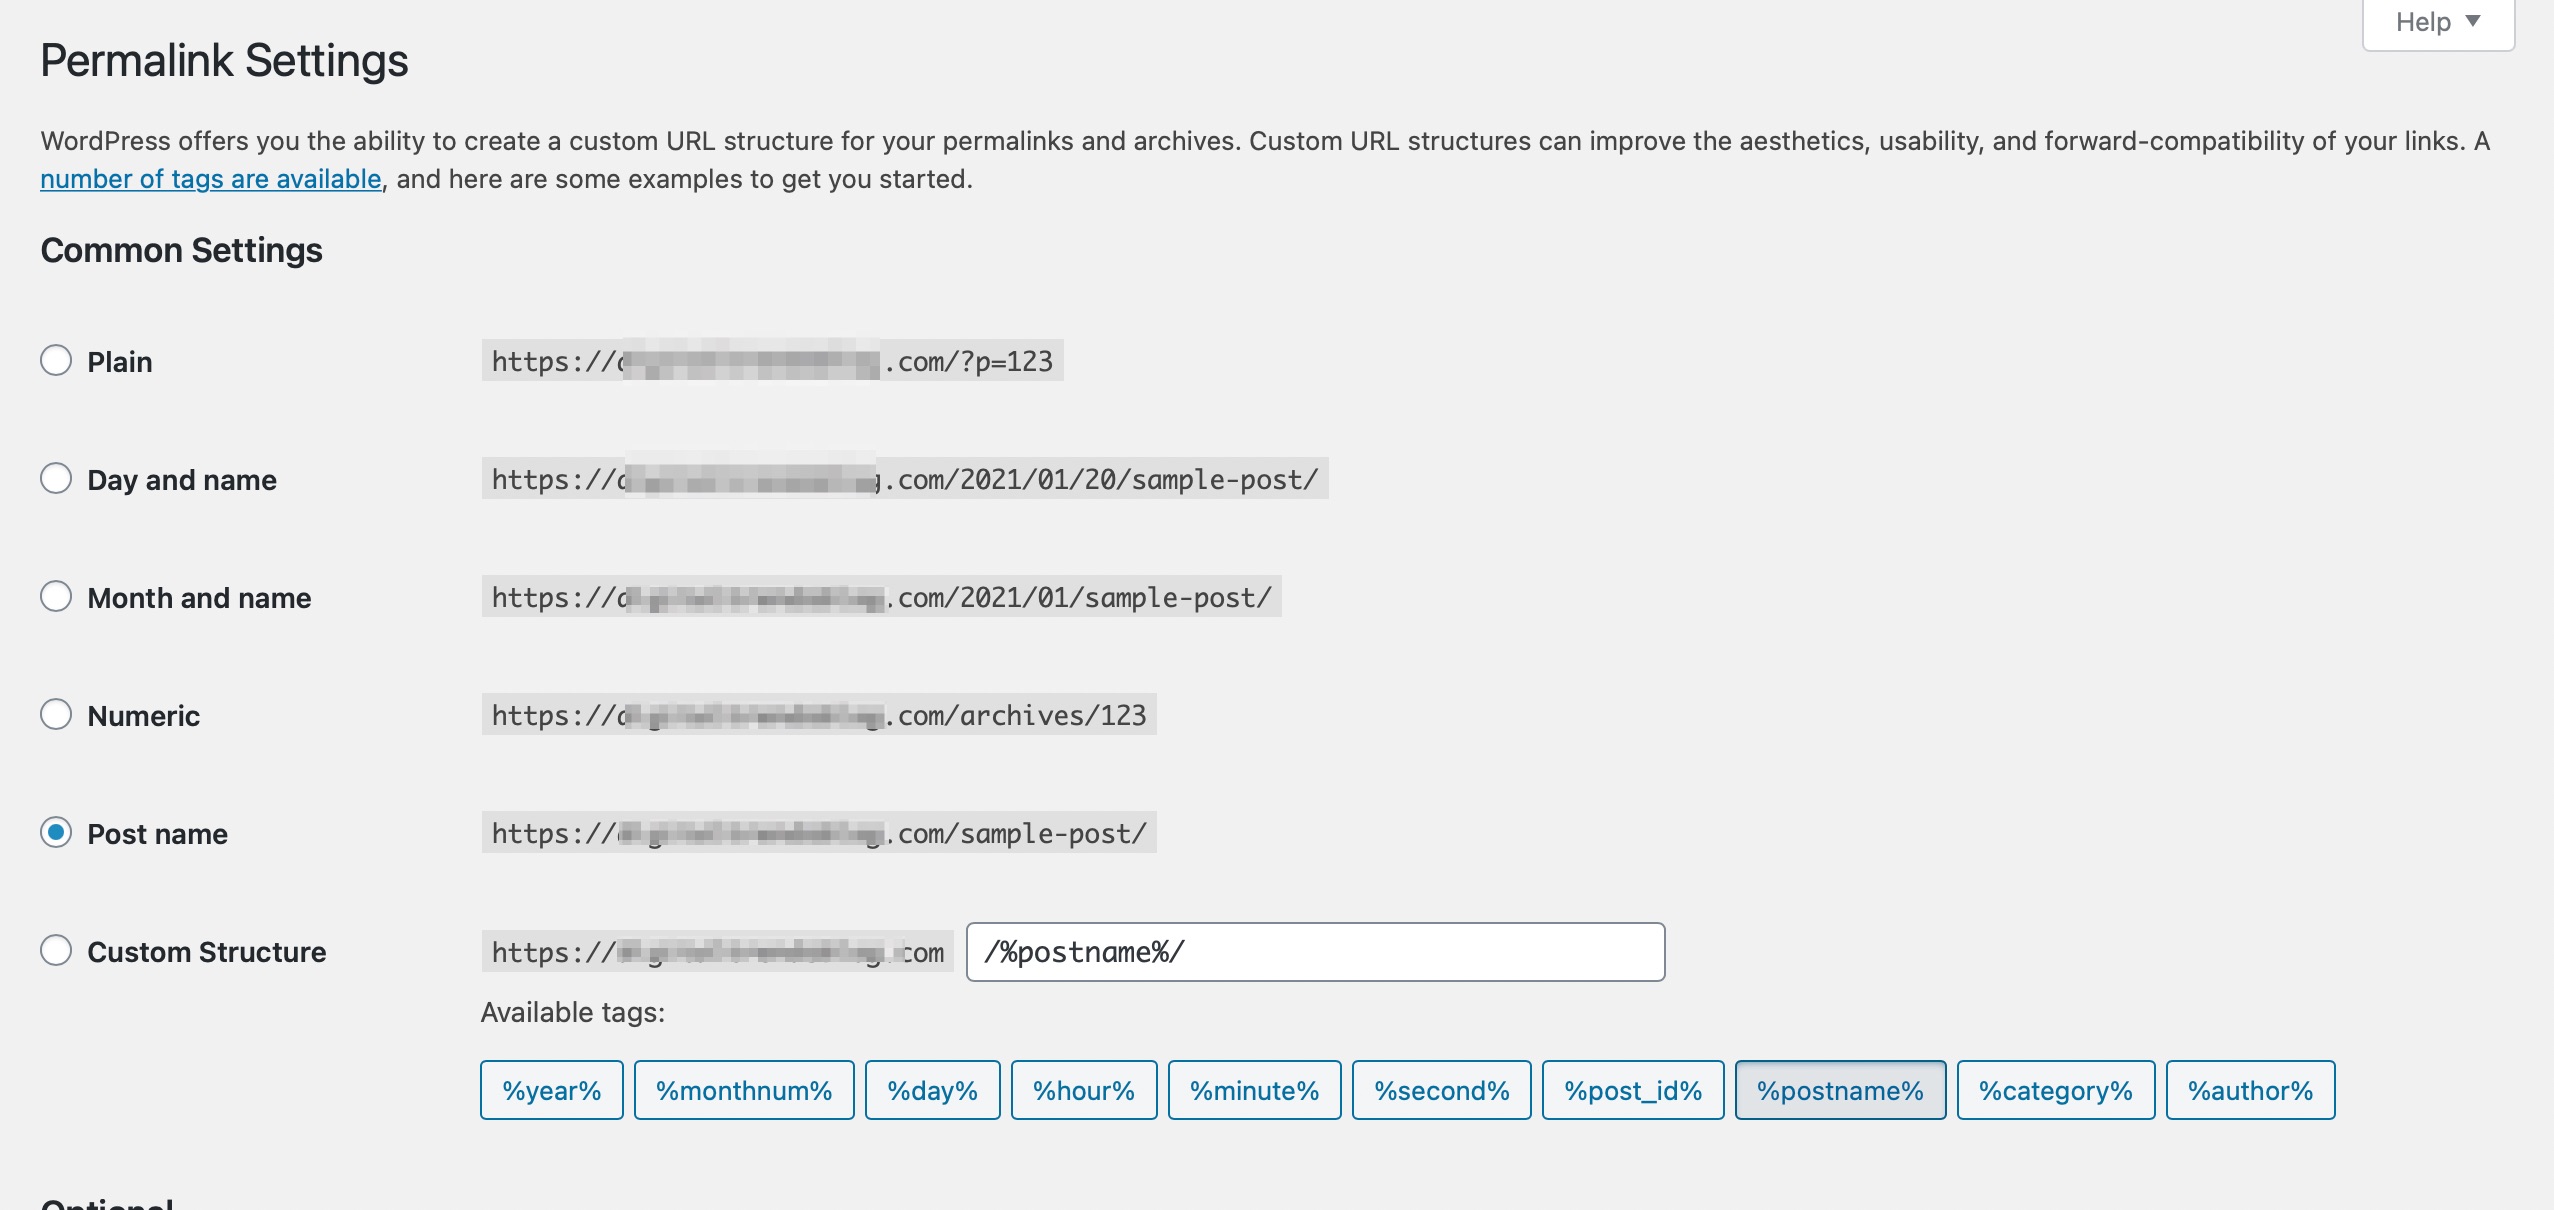Open the Help dropdown menu
This screenshot has height=1210, width=2554.
click(2440, 21)
